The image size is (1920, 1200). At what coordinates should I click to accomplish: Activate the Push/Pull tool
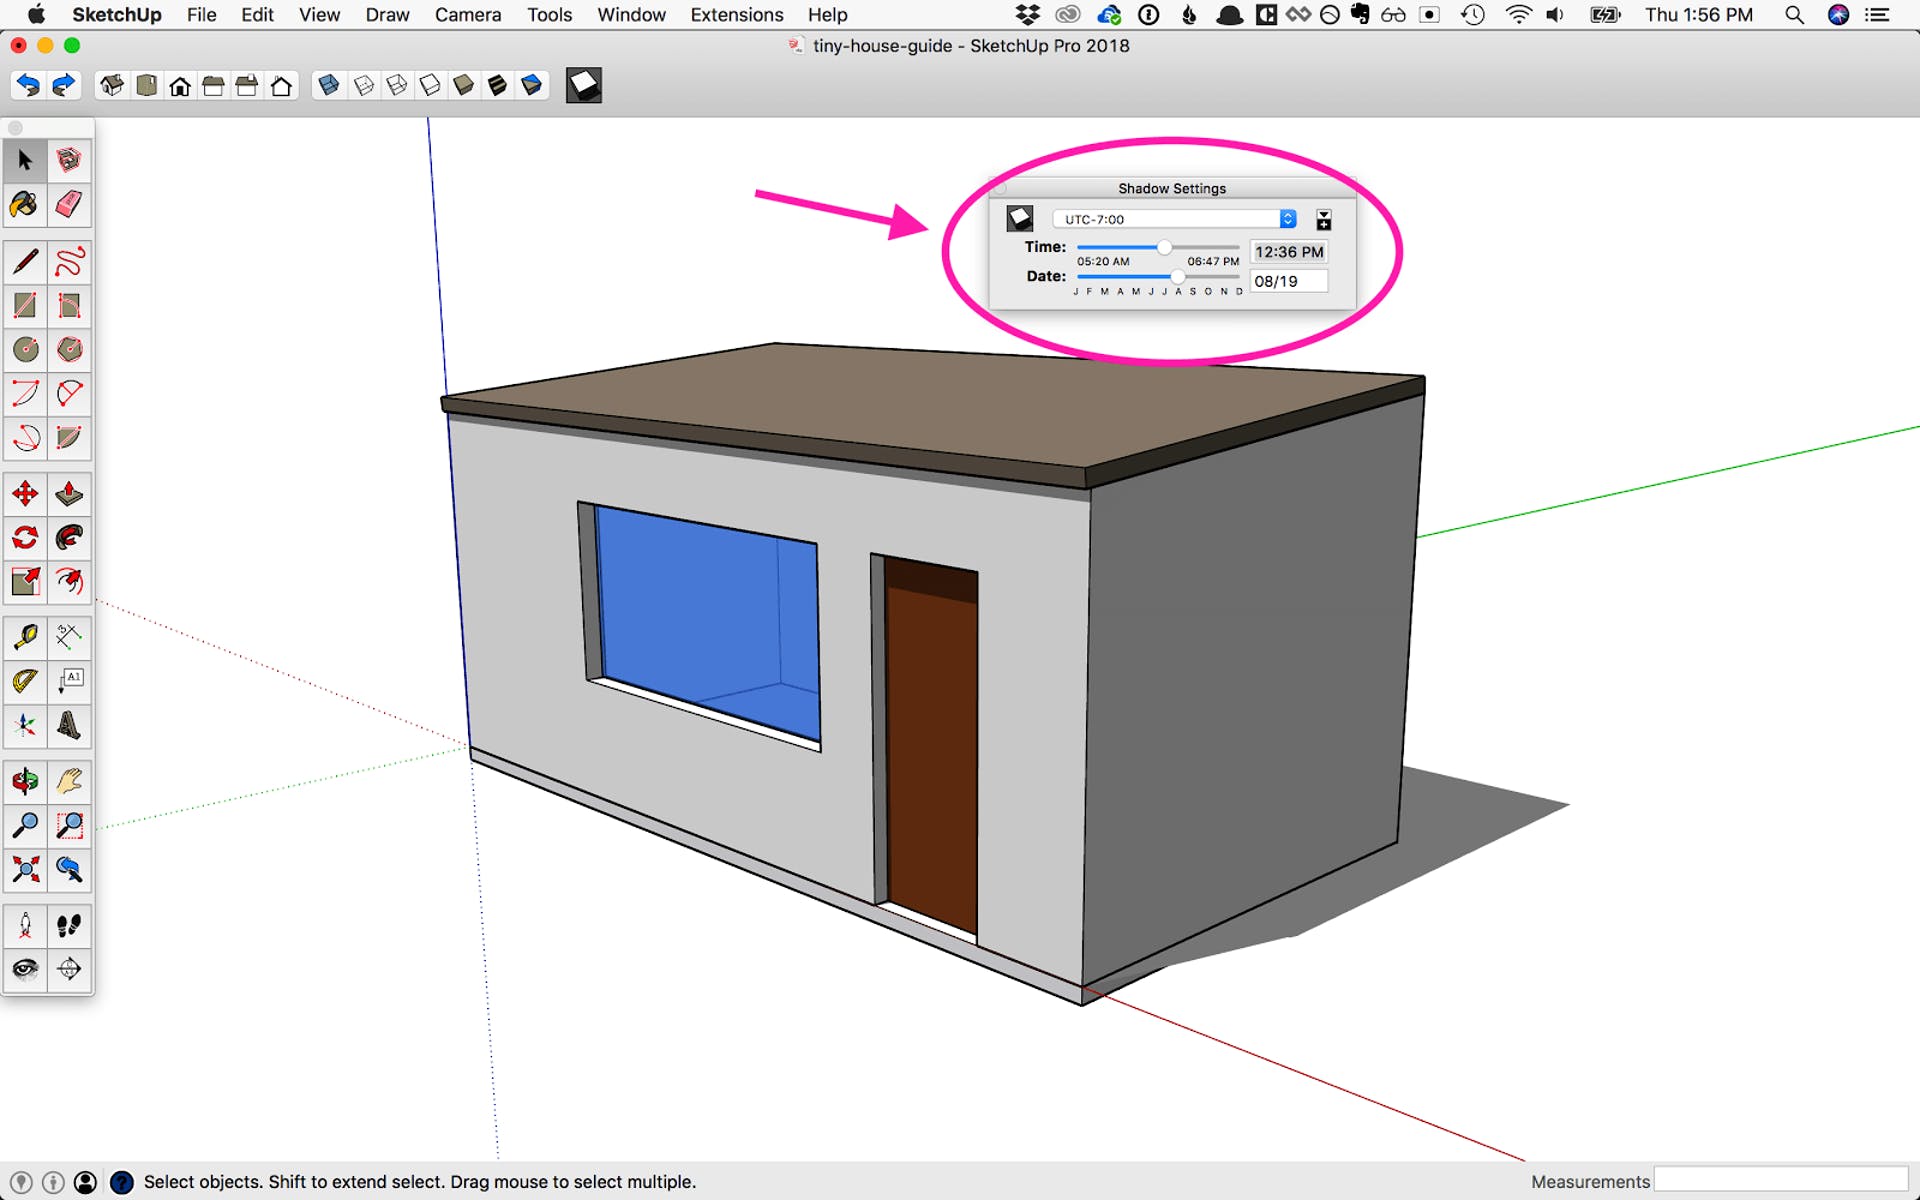(x=69, y=494)
